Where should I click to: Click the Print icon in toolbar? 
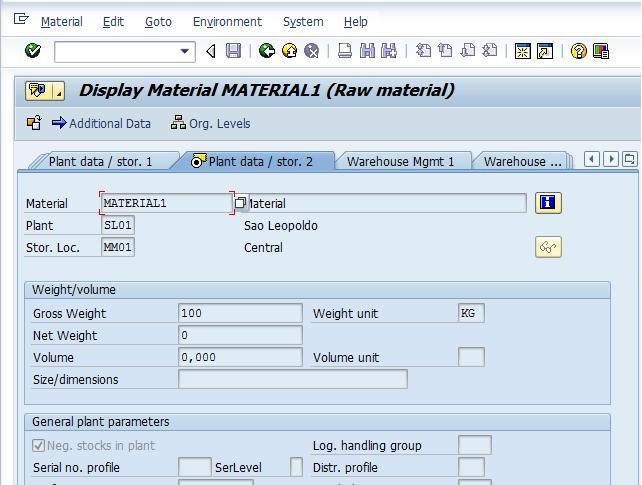[344, 51]
